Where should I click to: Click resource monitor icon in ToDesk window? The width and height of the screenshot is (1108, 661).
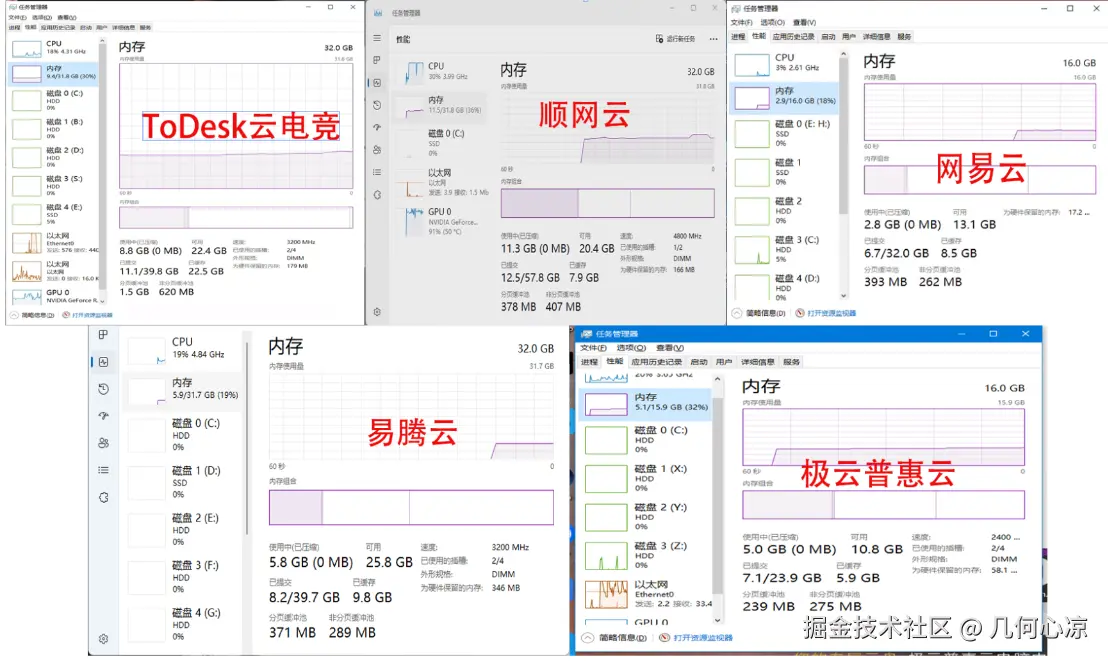click(66, 315)
